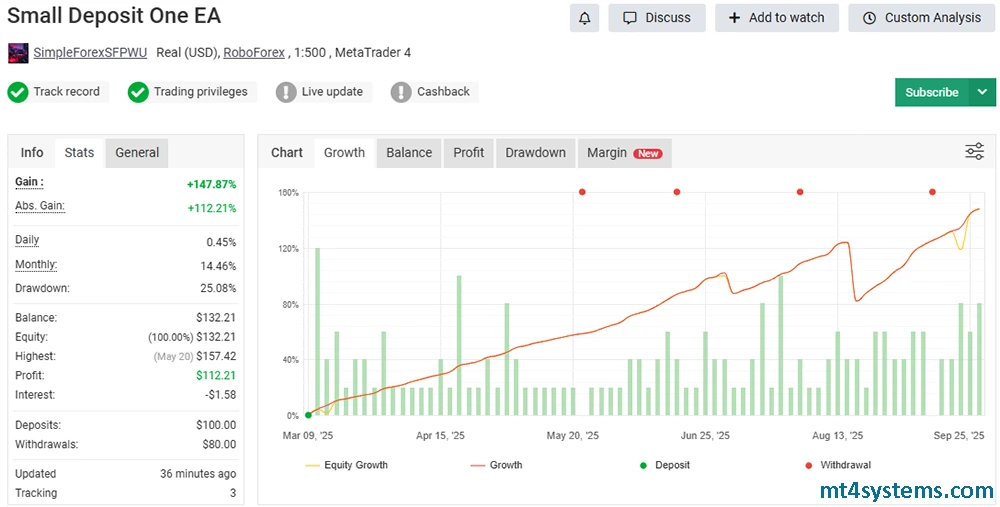Switch to the Stats tab
Image resolution: width=1000 pixels, height=507 pixels.
(x=79, y=153)
